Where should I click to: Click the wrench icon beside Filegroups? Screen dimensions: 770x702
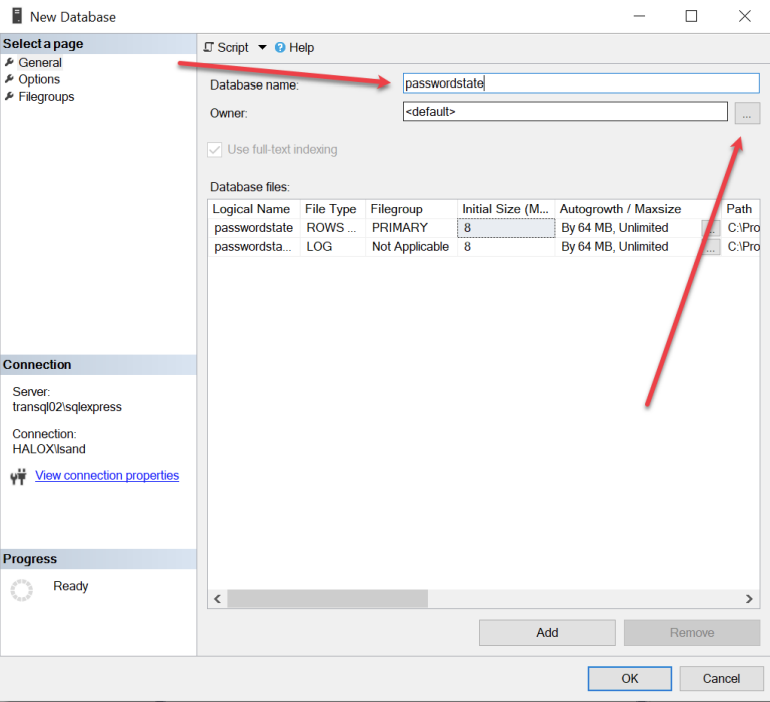coord(9,96)
